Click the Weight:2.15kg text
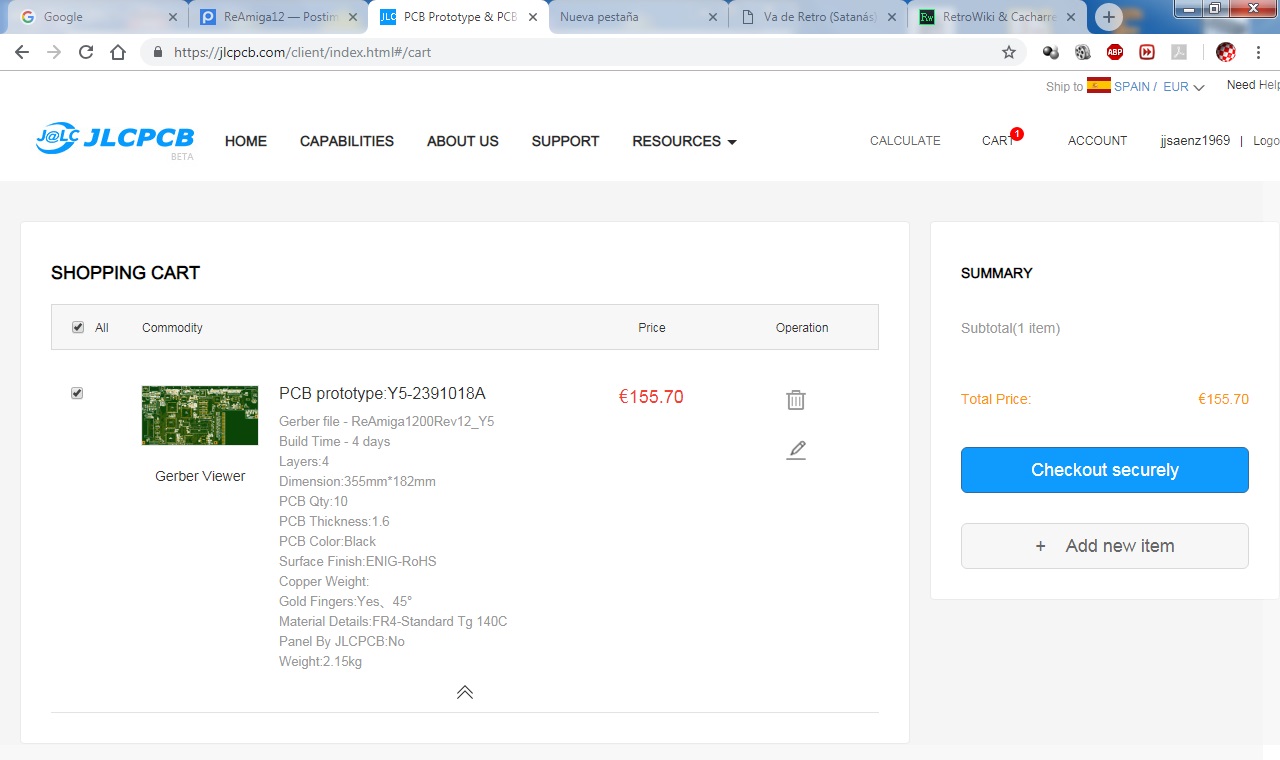 tap(321, 661)
